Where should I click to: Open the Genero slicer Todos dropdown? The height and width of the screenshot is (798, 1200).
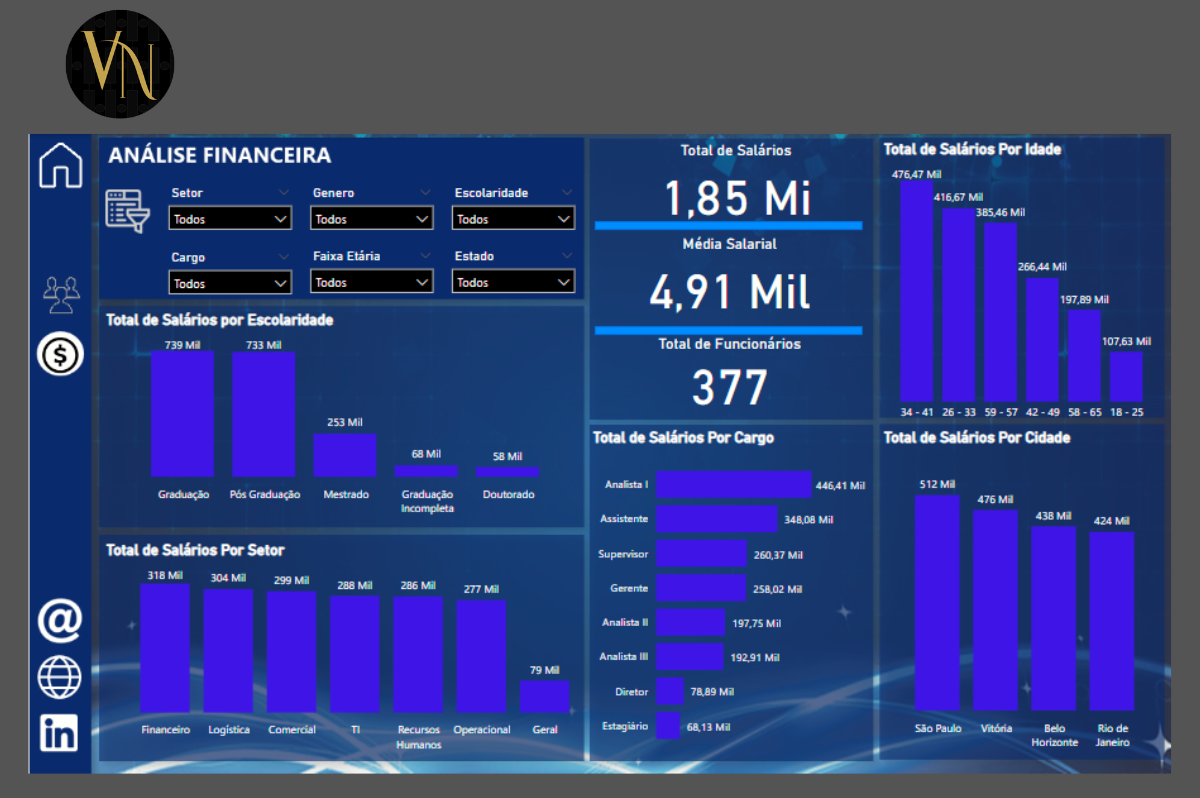pyautogui.click(x=372, y=218)
